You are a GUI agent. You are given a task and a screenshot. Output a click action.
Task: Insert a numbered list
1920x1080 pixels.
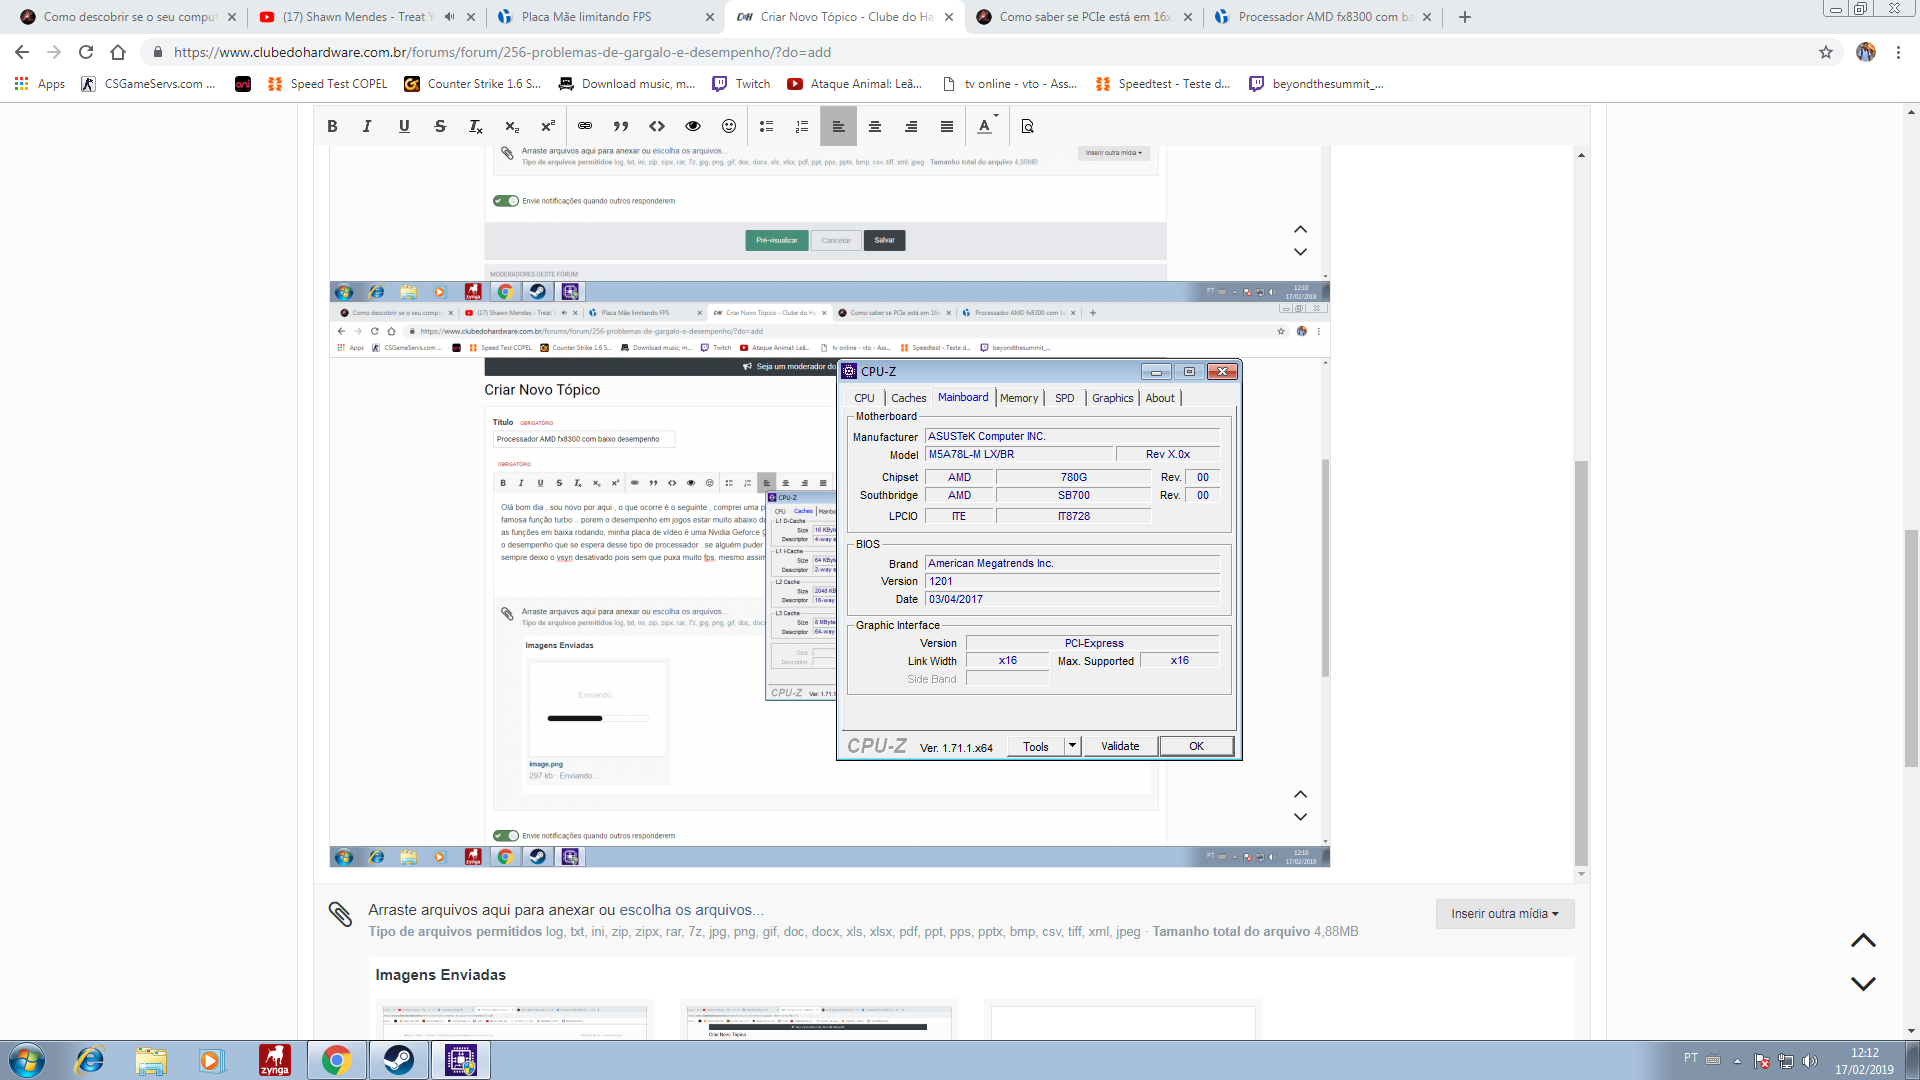click(802, 126)
